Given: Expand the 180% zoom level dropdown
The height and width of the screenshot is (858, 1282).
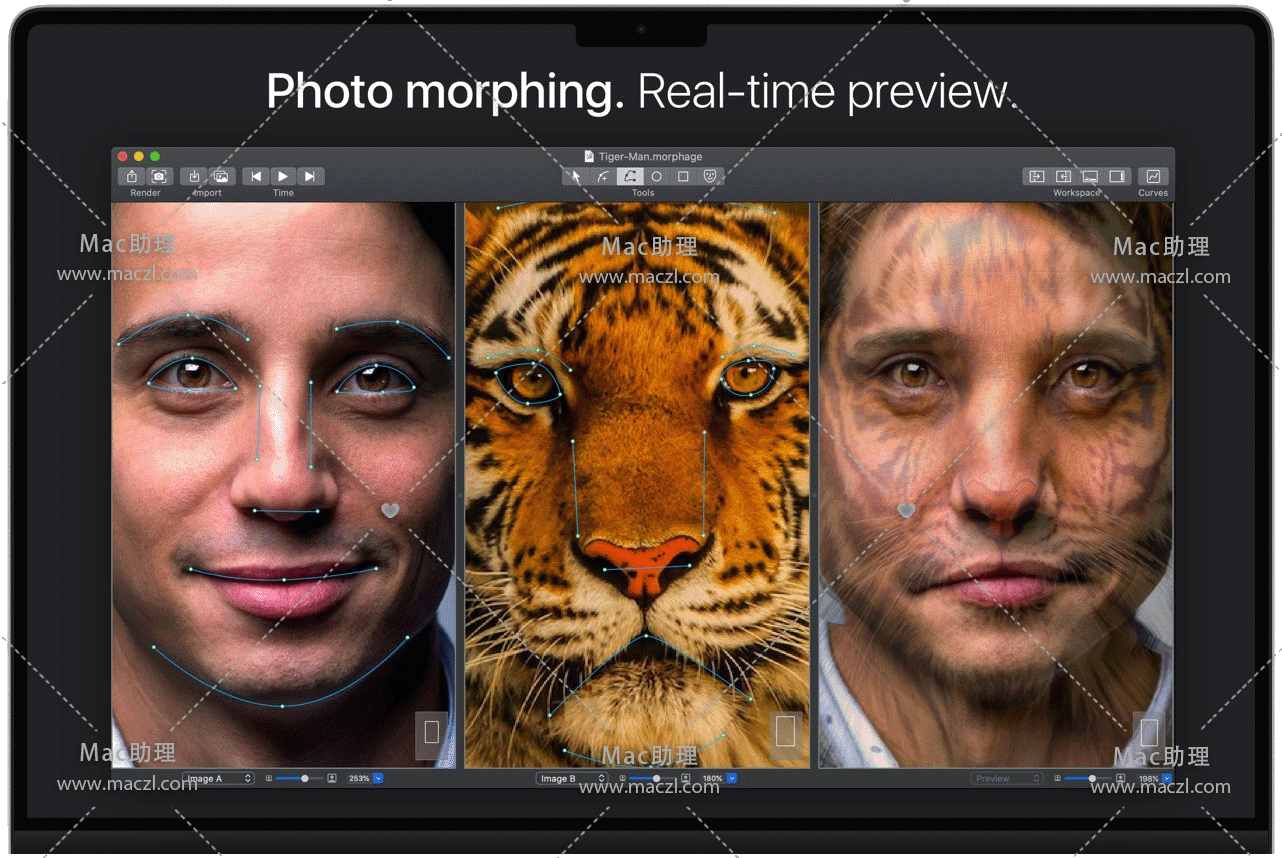Looking at the screenshot, I should tap(732, 778).
